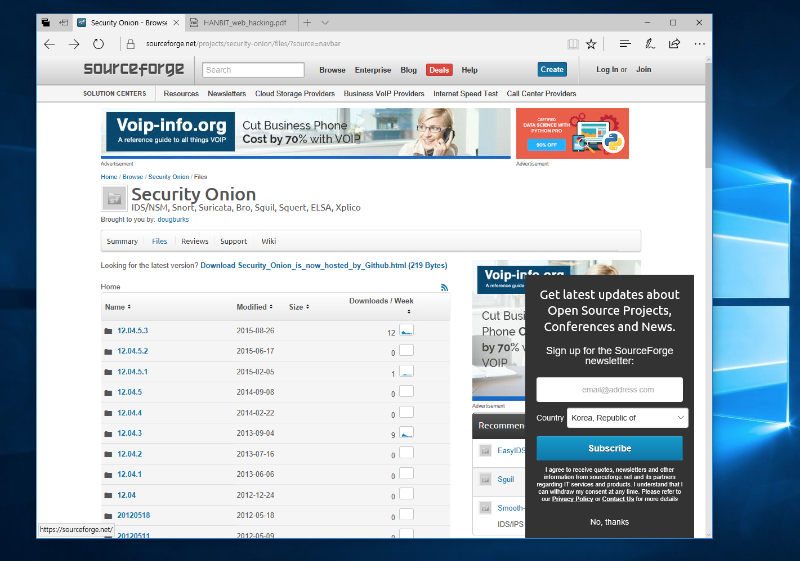Open the Files project tab
This screenshot has height=561, width=800.
[159, 241]
